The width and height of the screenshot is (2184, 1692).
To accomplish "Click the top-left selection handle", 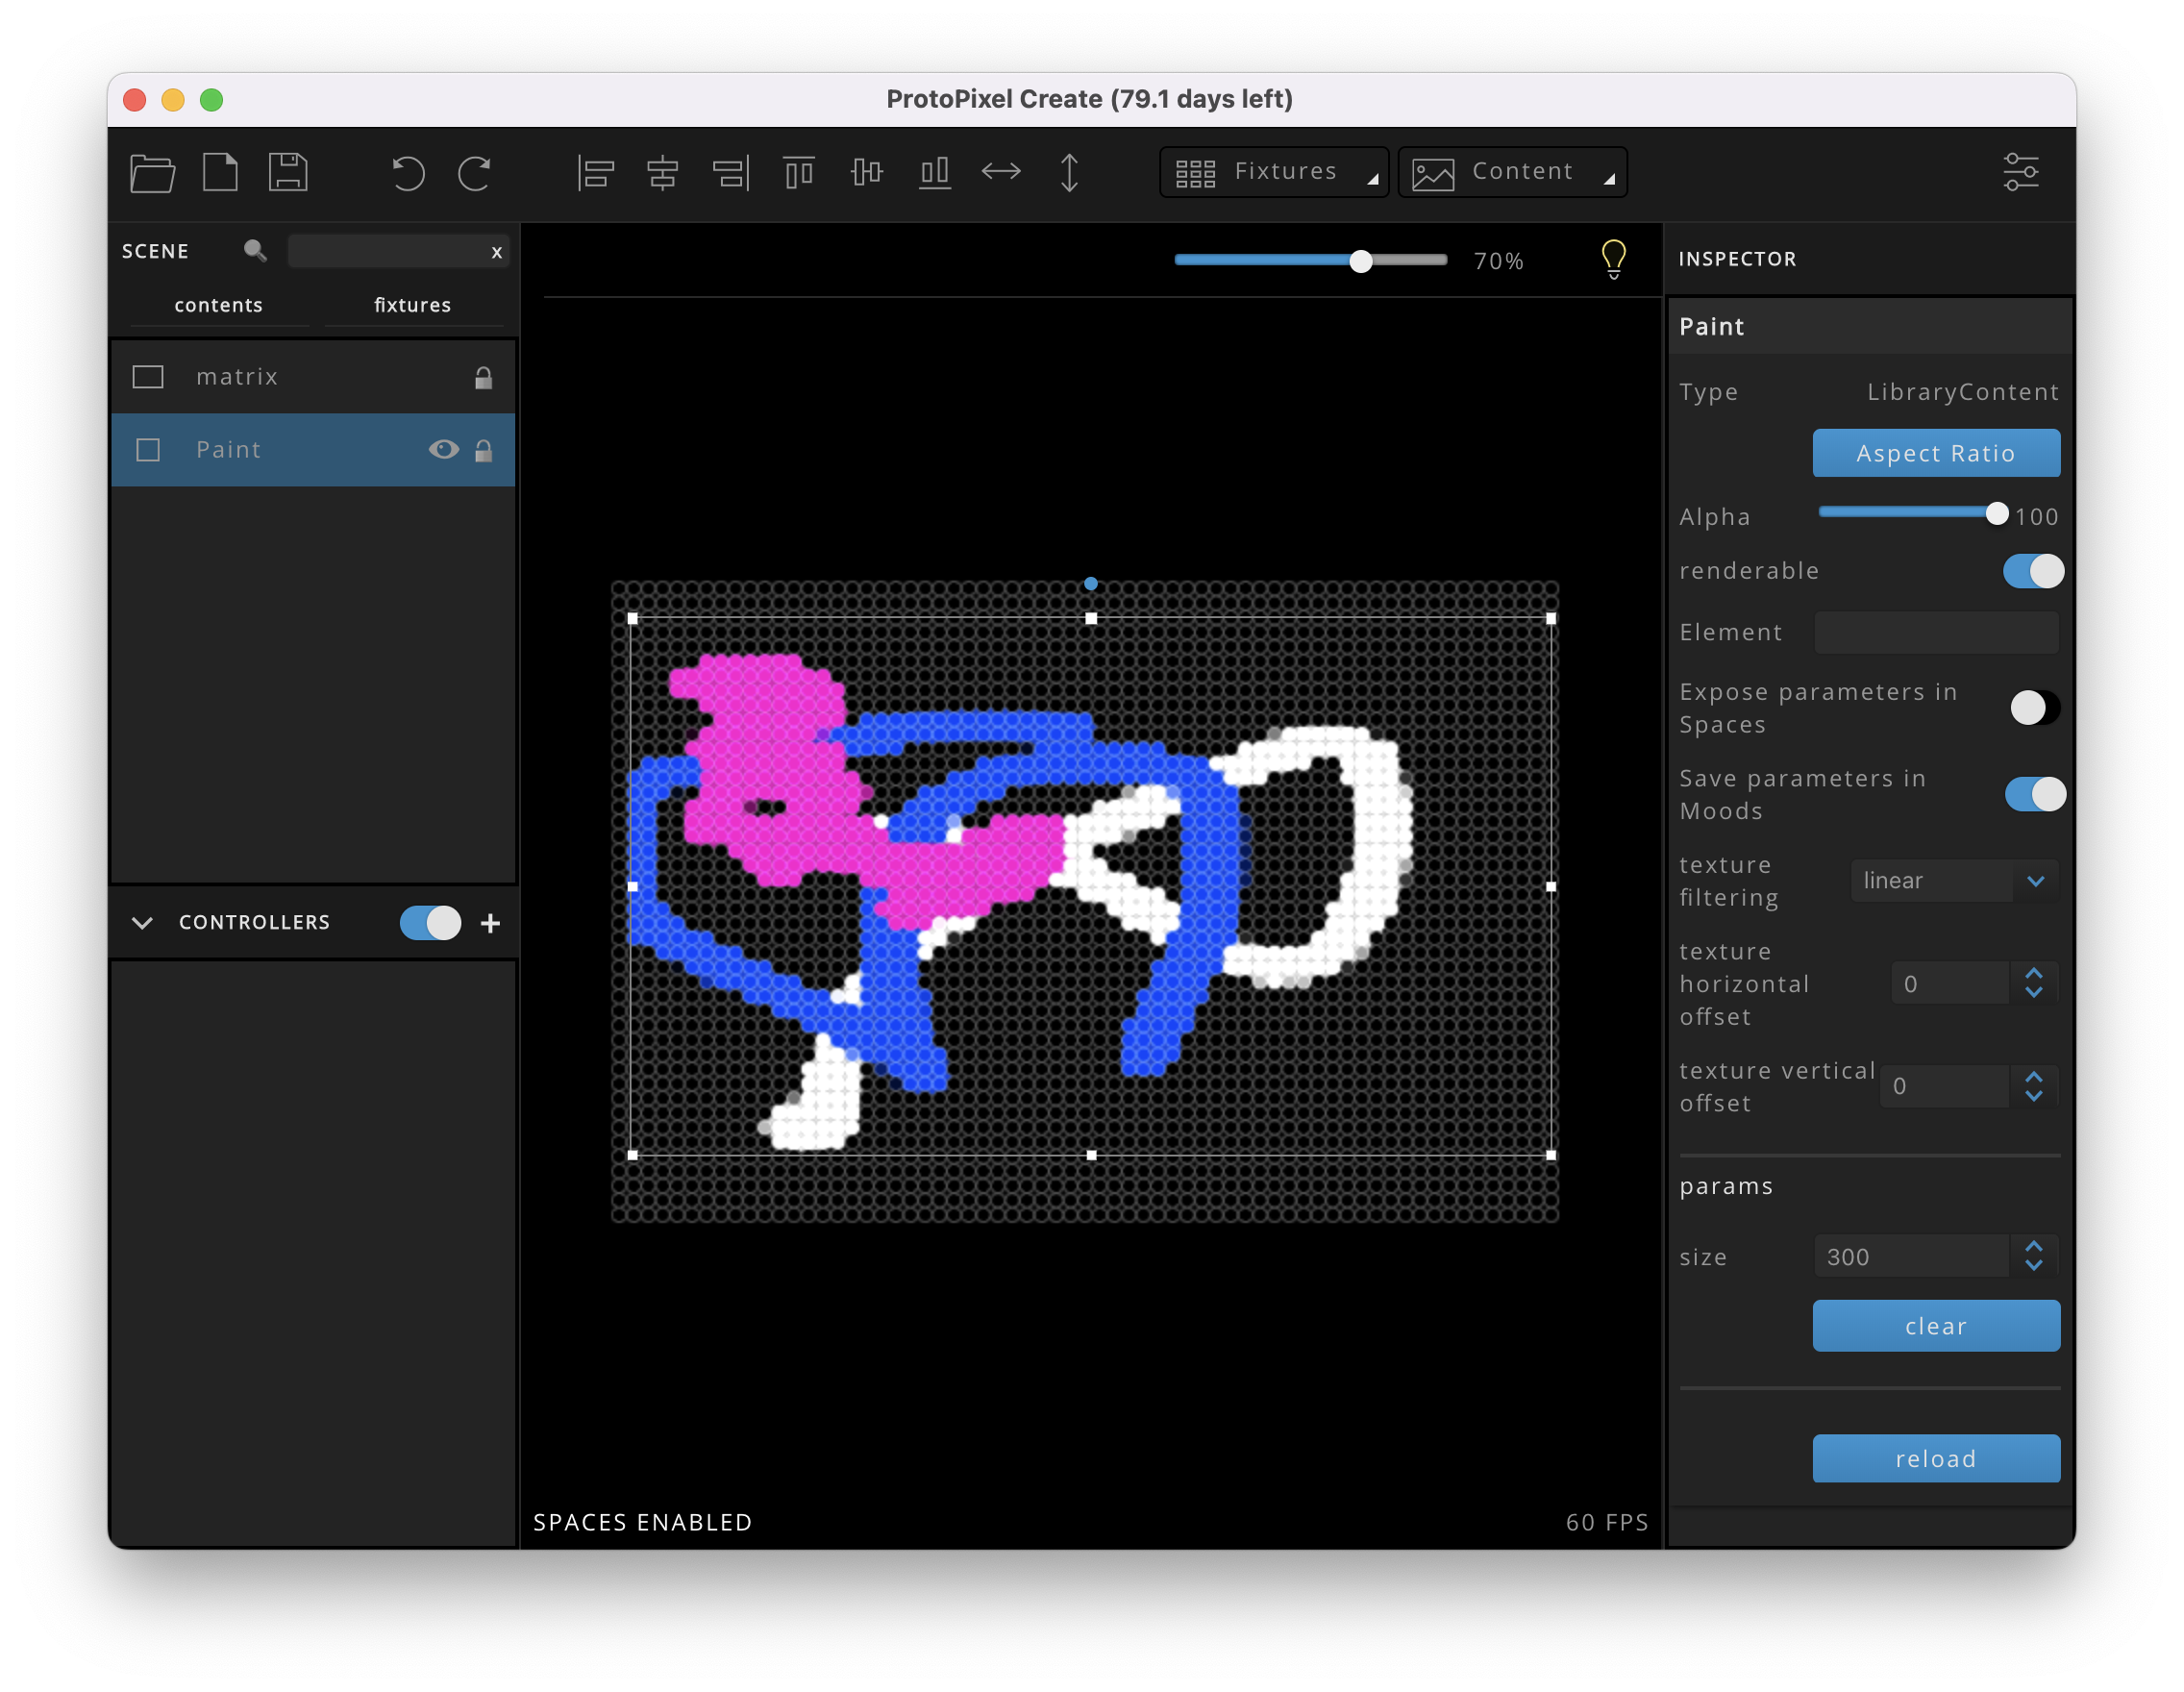I will 632,619.
